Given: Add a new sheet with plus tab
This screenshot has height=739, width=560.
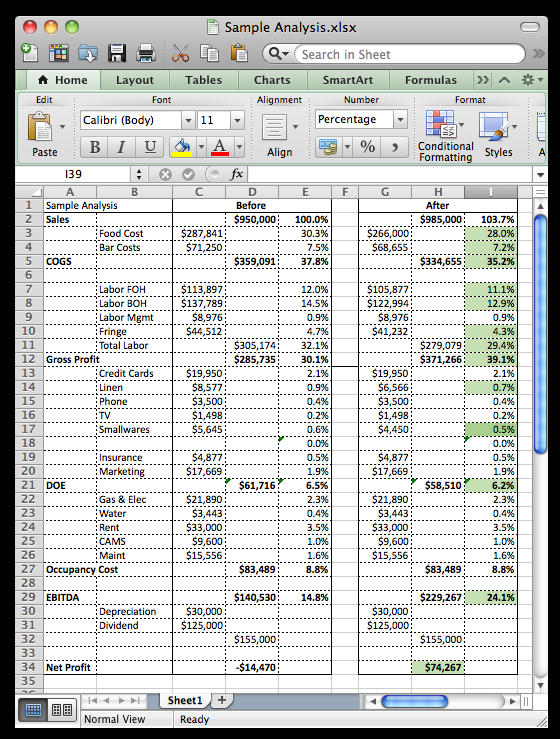Looking at the screenshot, I should [222, 700].
